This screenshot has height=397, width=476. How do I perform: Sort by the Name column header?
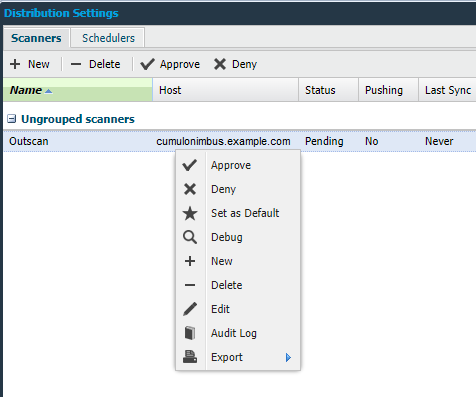78,90
